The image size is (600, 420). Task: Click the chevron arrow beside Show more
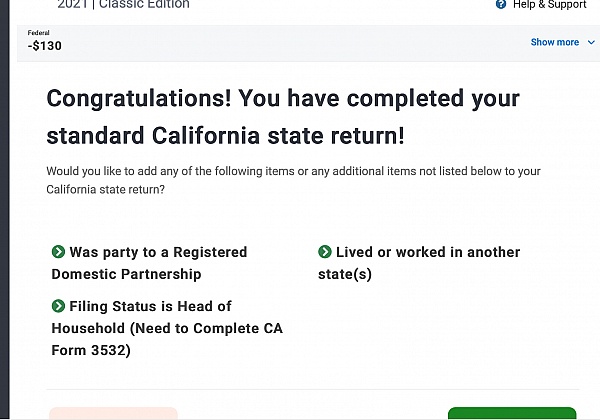click(591, 42)
